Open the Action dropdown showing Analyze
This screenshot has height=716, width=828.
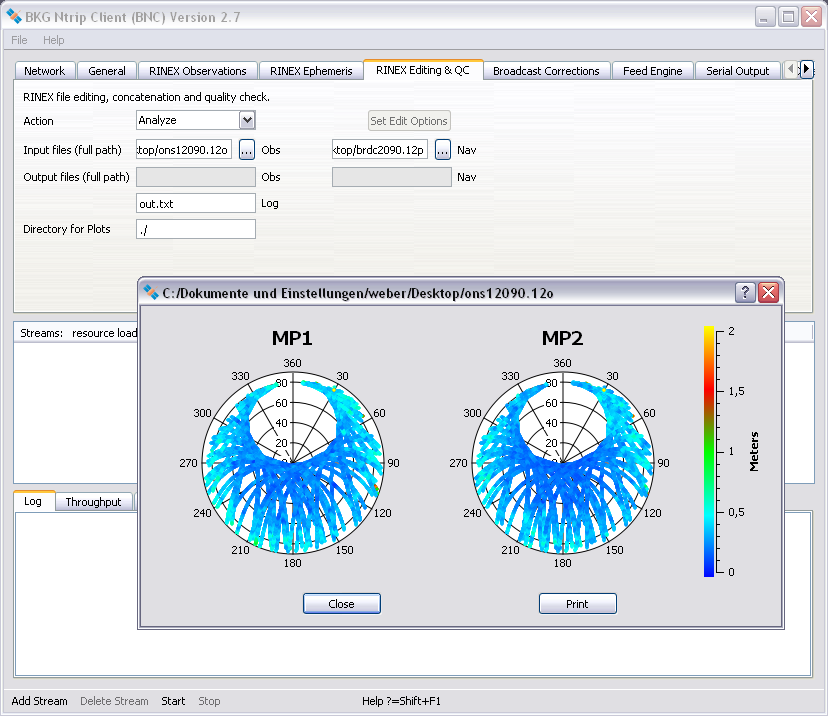tap(196, 120)
